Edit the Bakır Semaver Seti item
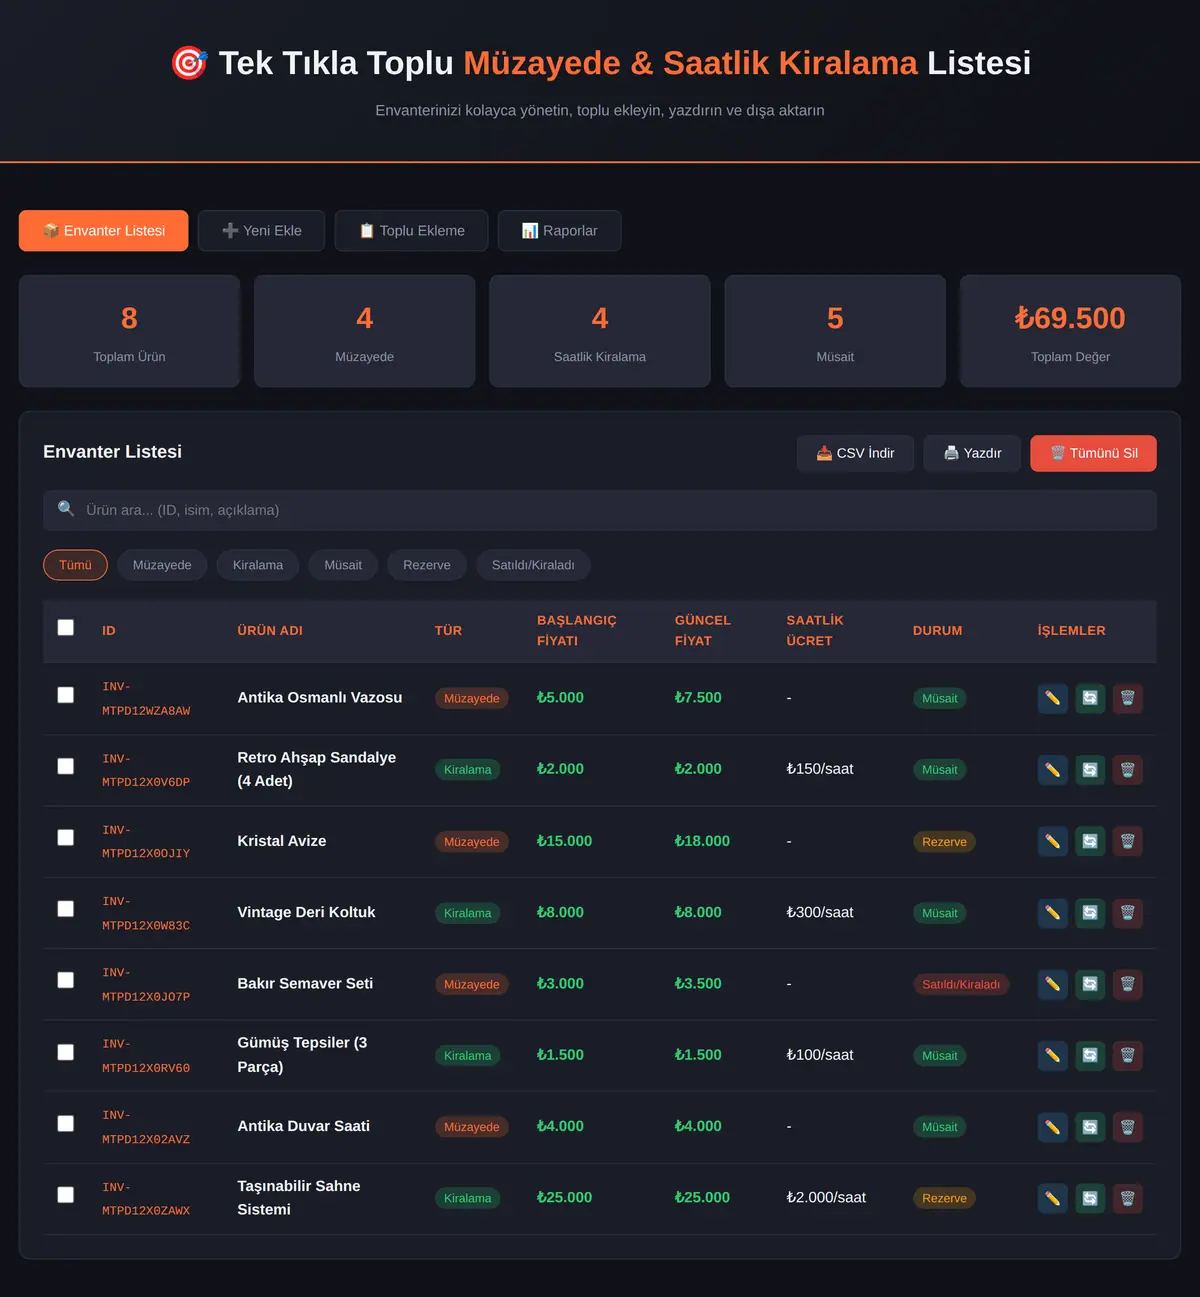 pyautogui.click(x=1052, y=984)
